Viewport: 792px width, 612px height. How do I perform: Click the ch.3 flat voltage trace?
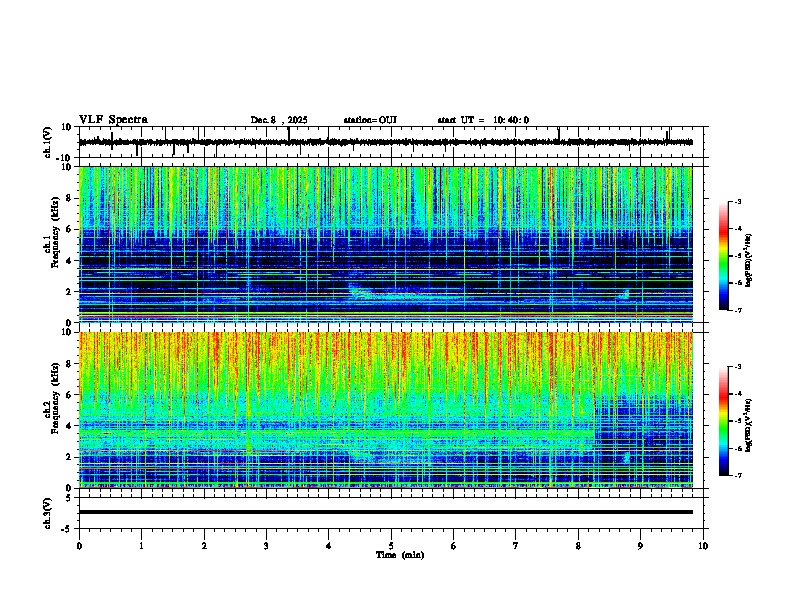click(386, 512)
